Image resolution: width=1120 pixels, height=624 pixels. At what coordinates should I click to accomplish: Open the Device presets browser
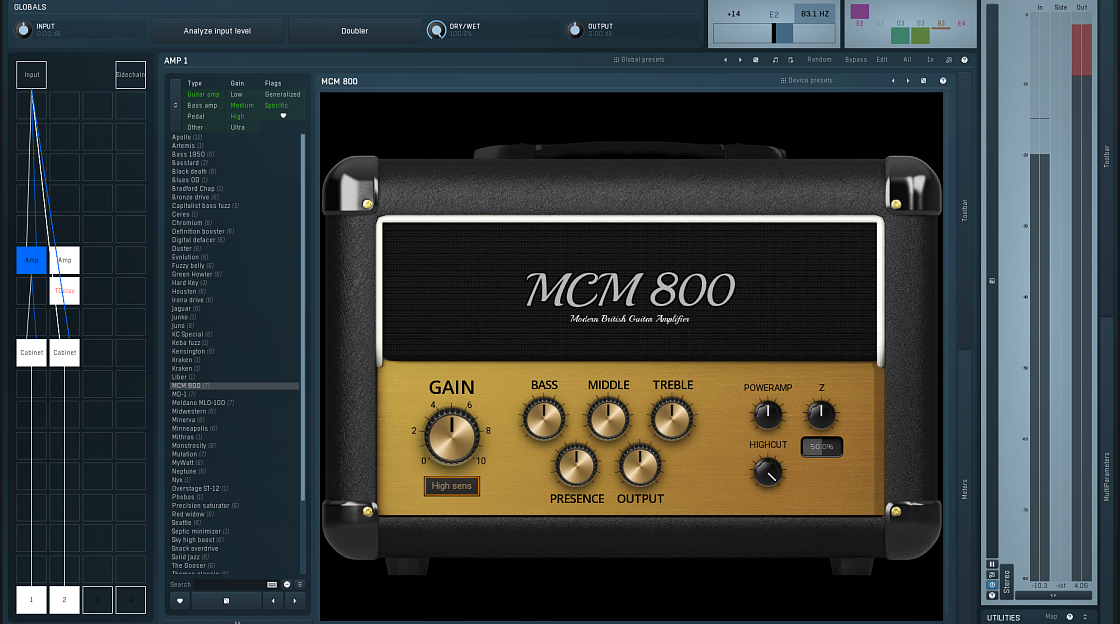(809, 81)
